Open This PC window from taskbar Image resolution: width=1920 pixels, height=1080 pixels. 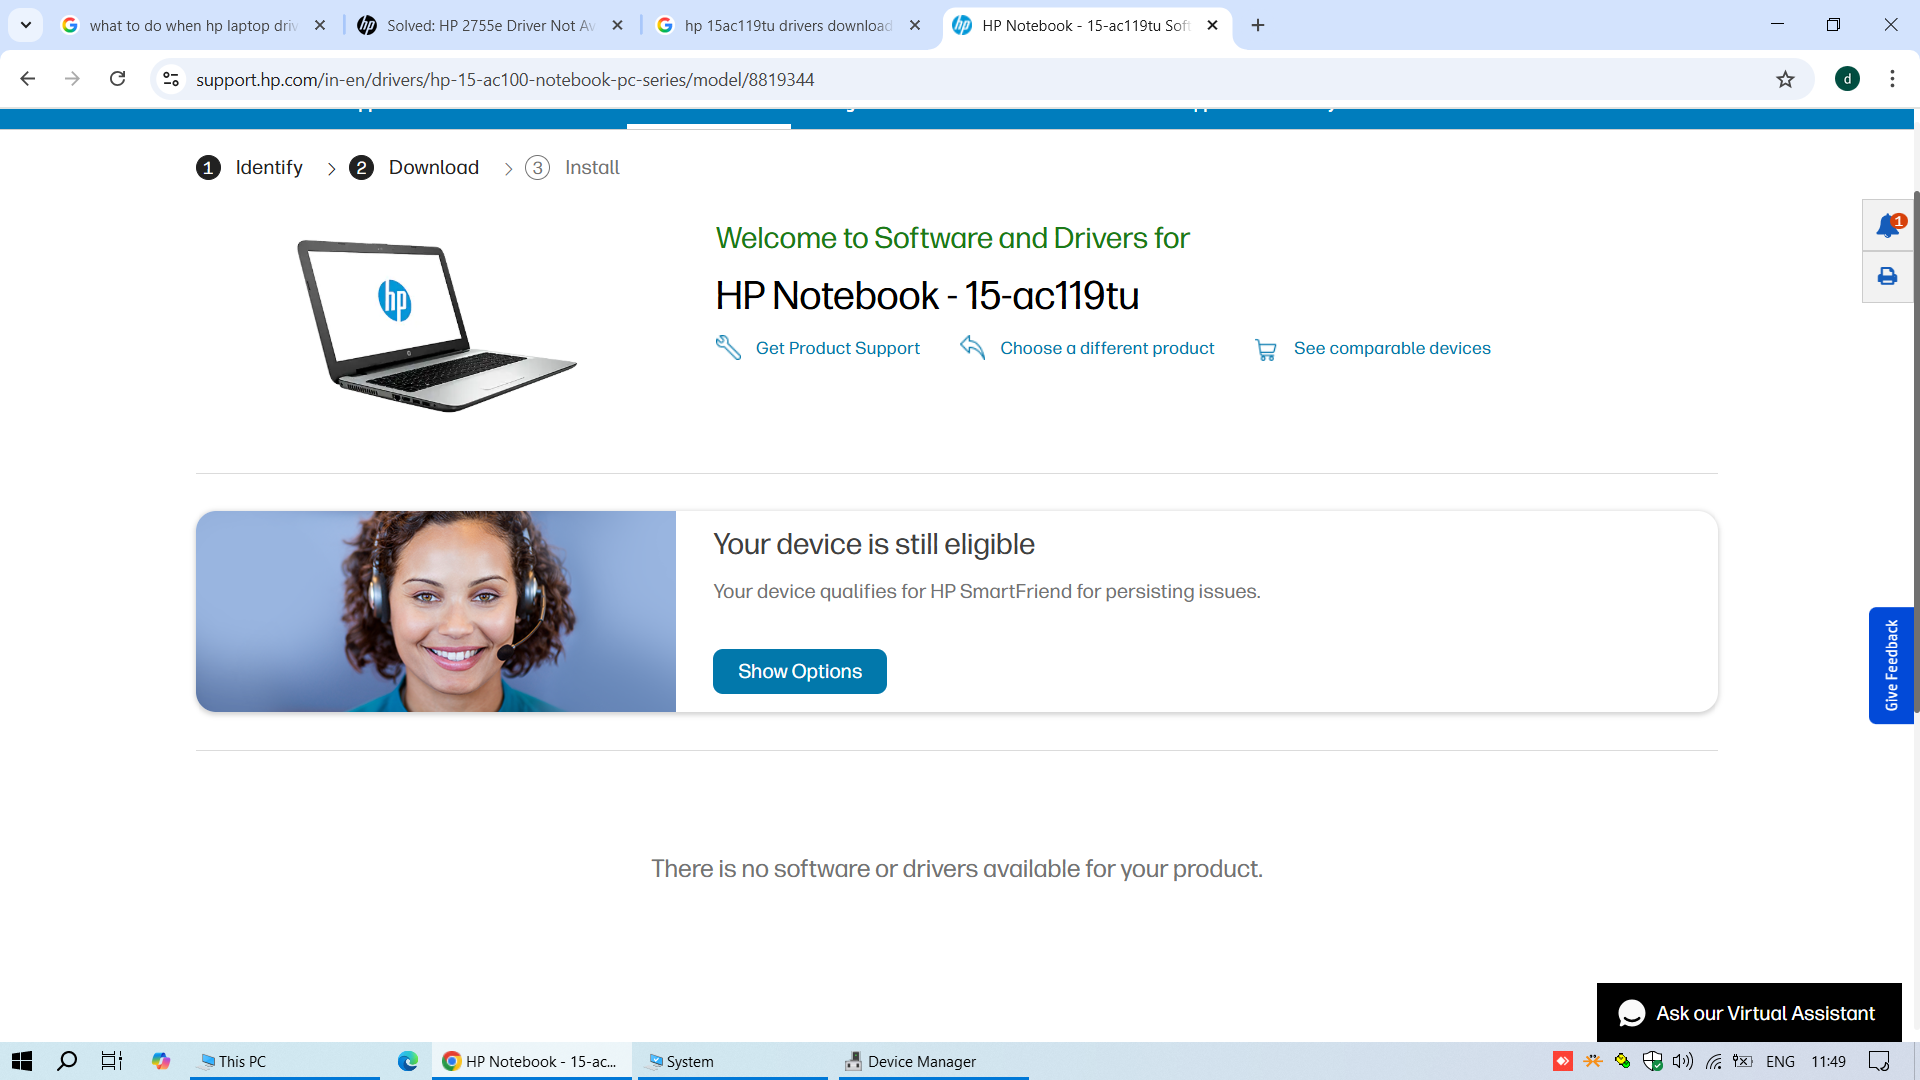coord(285,1061)
